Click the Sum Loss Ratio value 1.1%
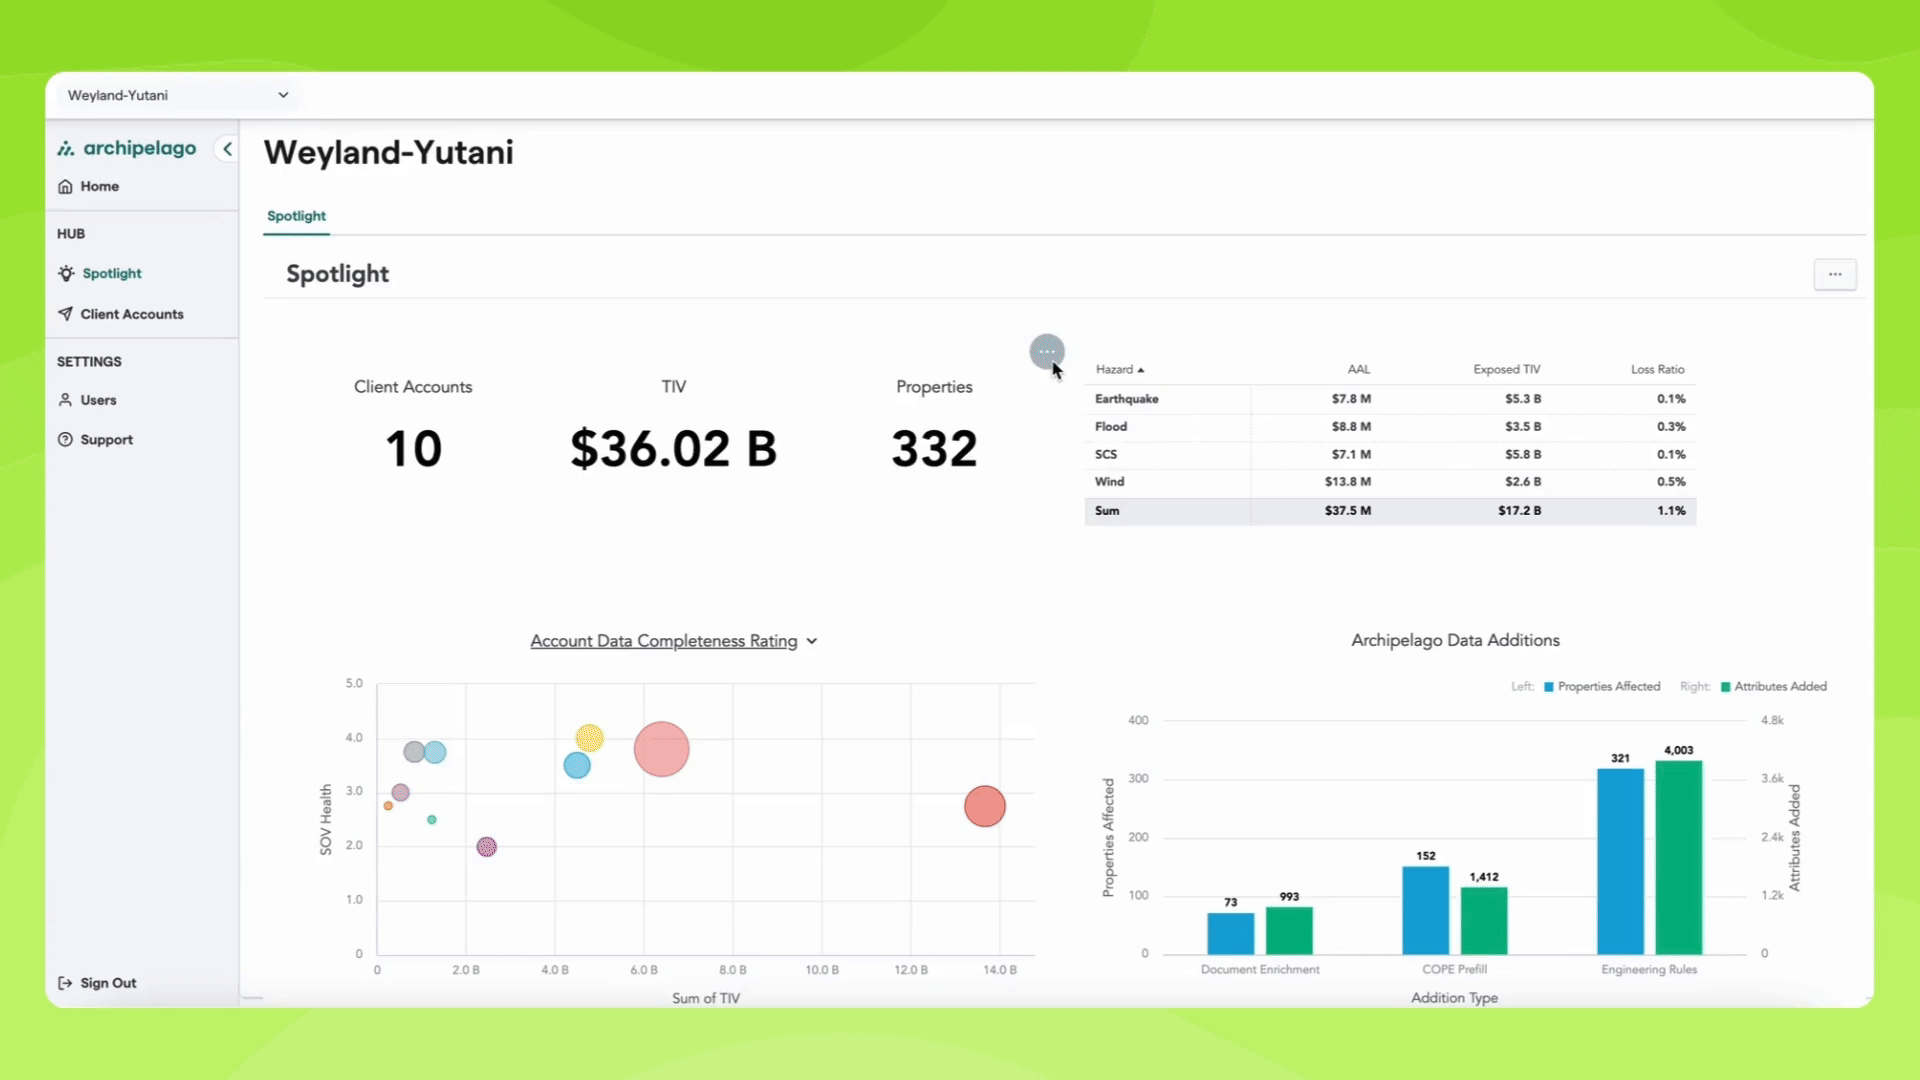1920x1080 pixels. [x=1671, y=511]
